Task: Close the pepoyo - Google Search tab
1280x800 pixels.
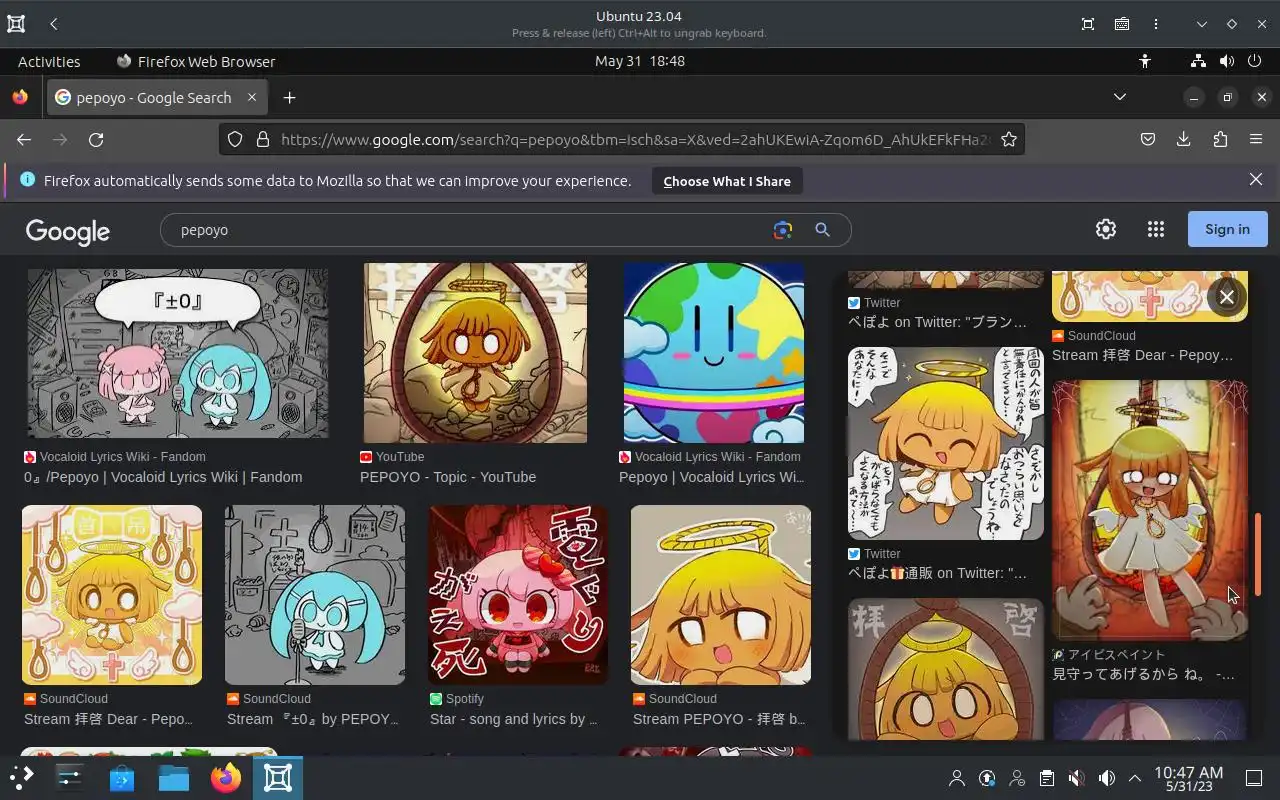Action: [x=252, y=97]
